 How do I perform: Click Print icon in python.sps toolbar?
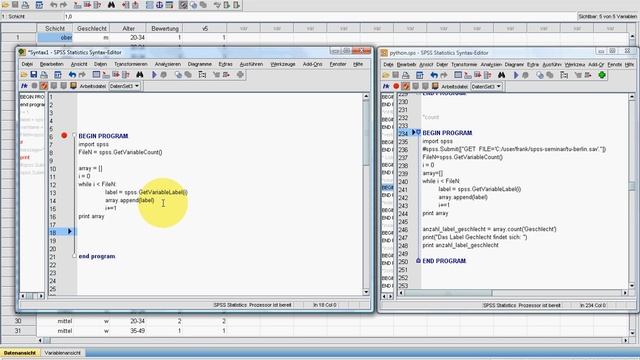405,75
